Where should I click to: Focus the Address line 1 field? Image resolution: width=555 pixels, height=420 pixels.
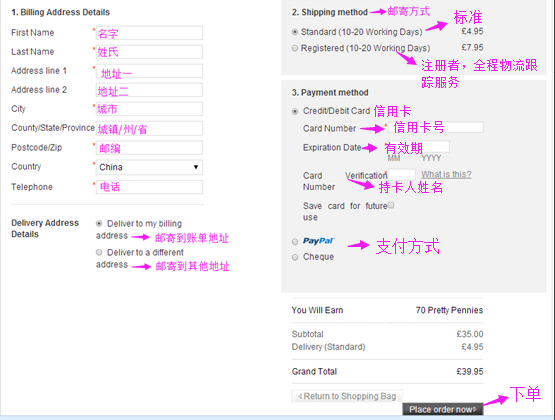pos(149,71)
